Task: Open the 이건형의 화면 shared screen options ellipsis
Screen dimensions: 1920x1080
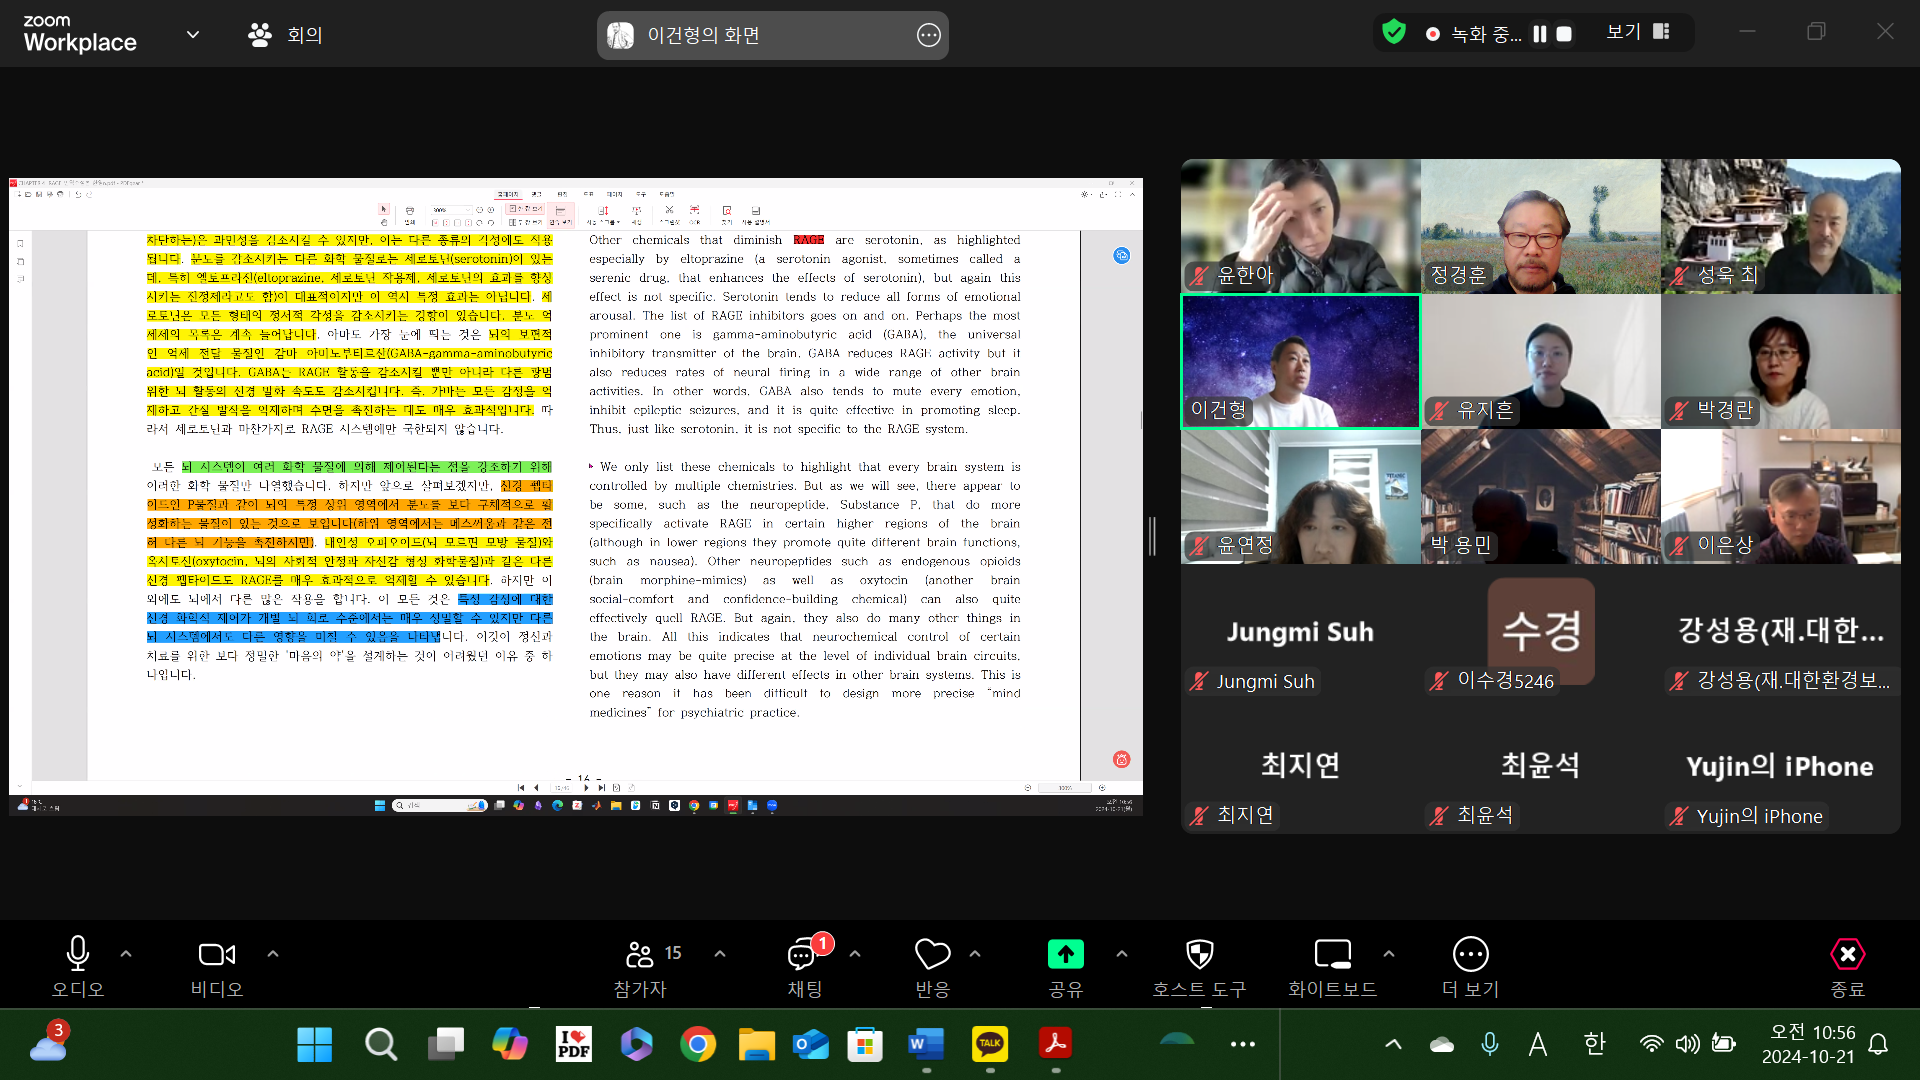Action: [x=928, y=36]
